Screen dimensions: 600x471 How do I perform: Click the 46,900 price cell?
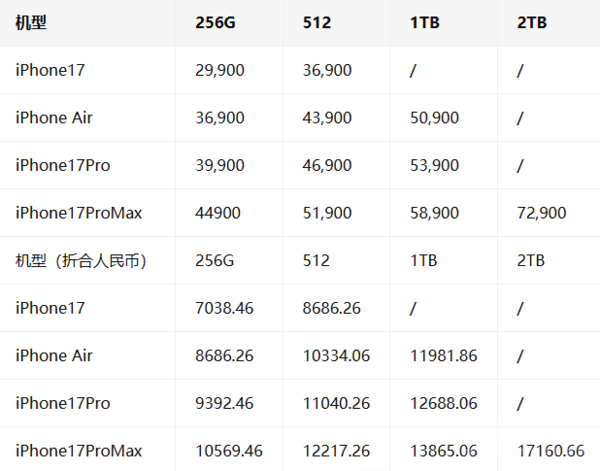[326, 165]
